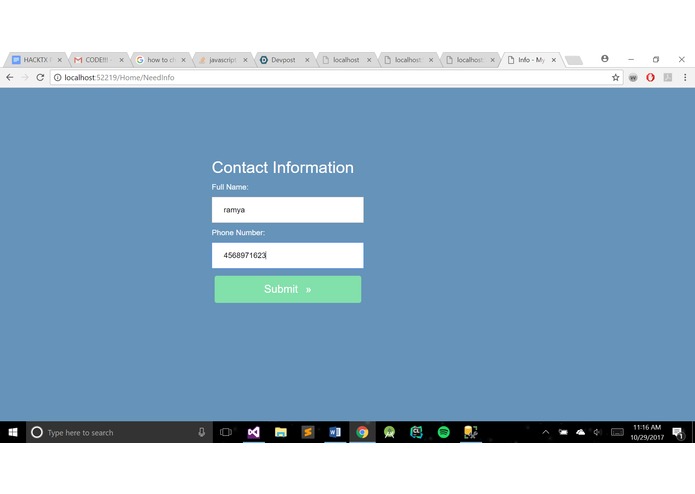Click the Chrome profile icon
Viewport: 695px width, 494px height.
pyautogui.click(x=605, y=58)
